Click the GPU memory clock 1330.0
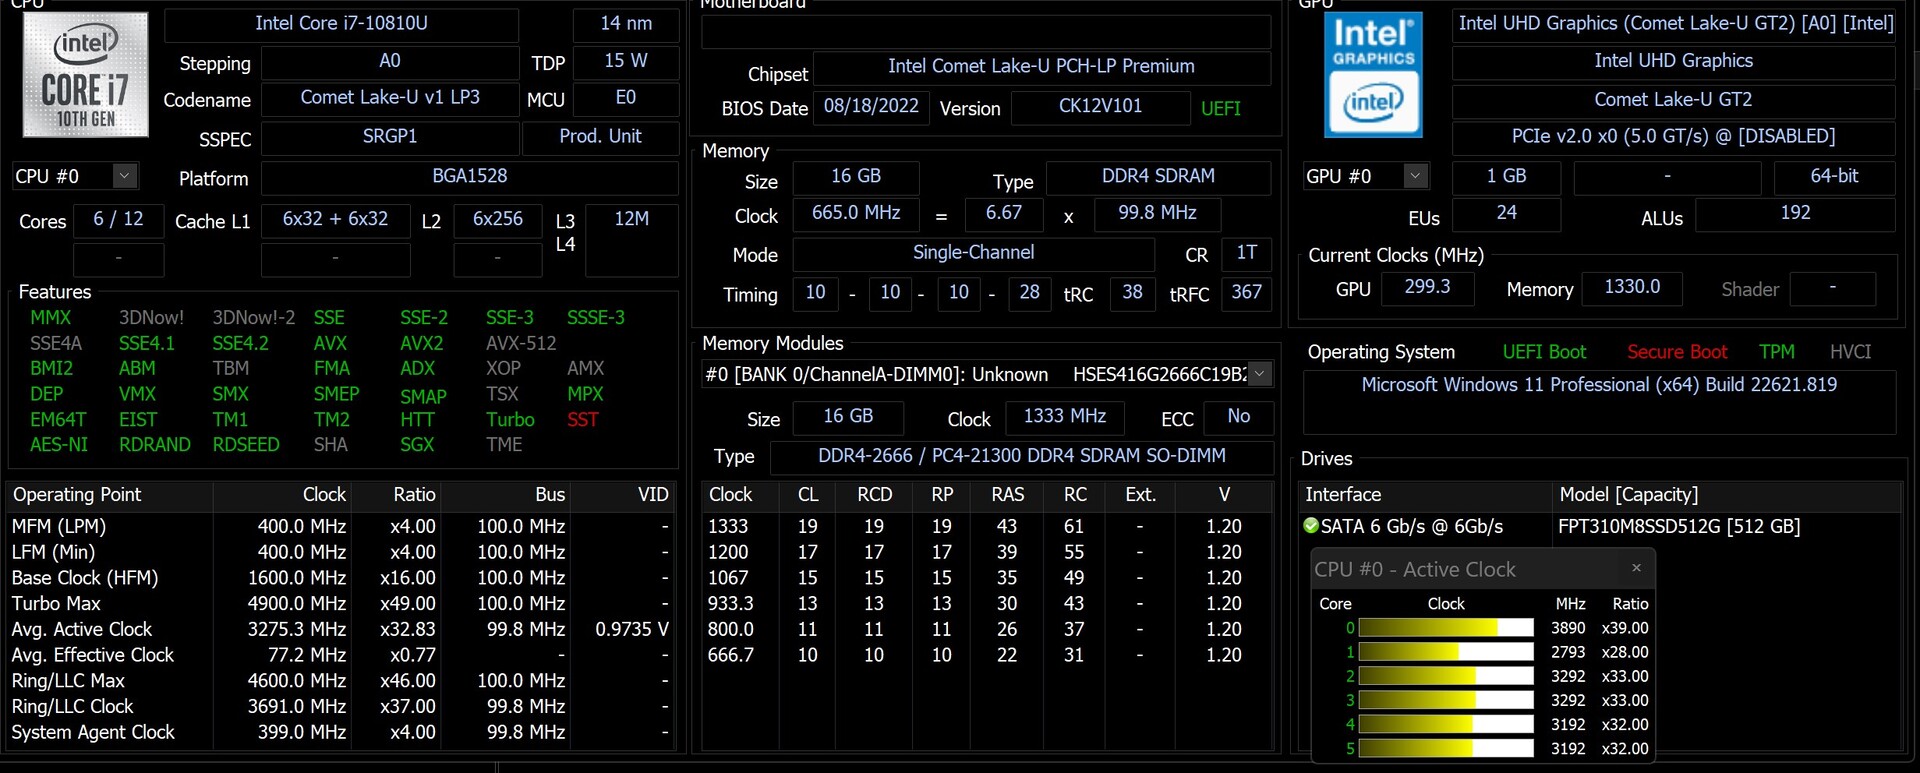The width and height of the screenshot is (1920, 773). coord(1632,288)
